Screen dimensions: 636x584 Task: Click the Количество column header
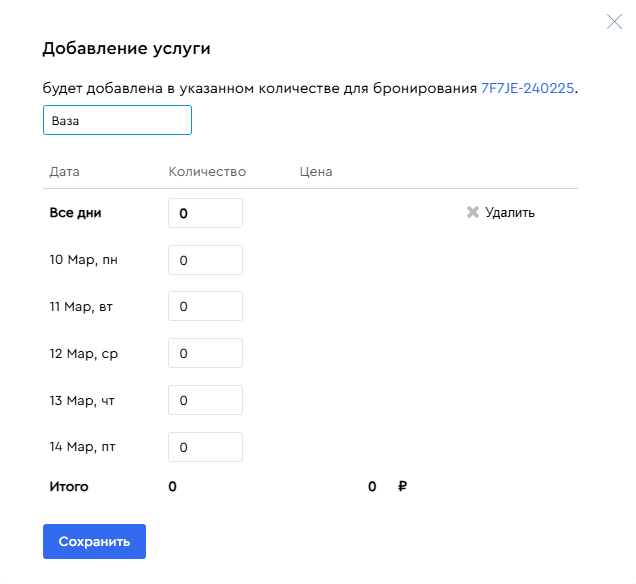point(207,172)
